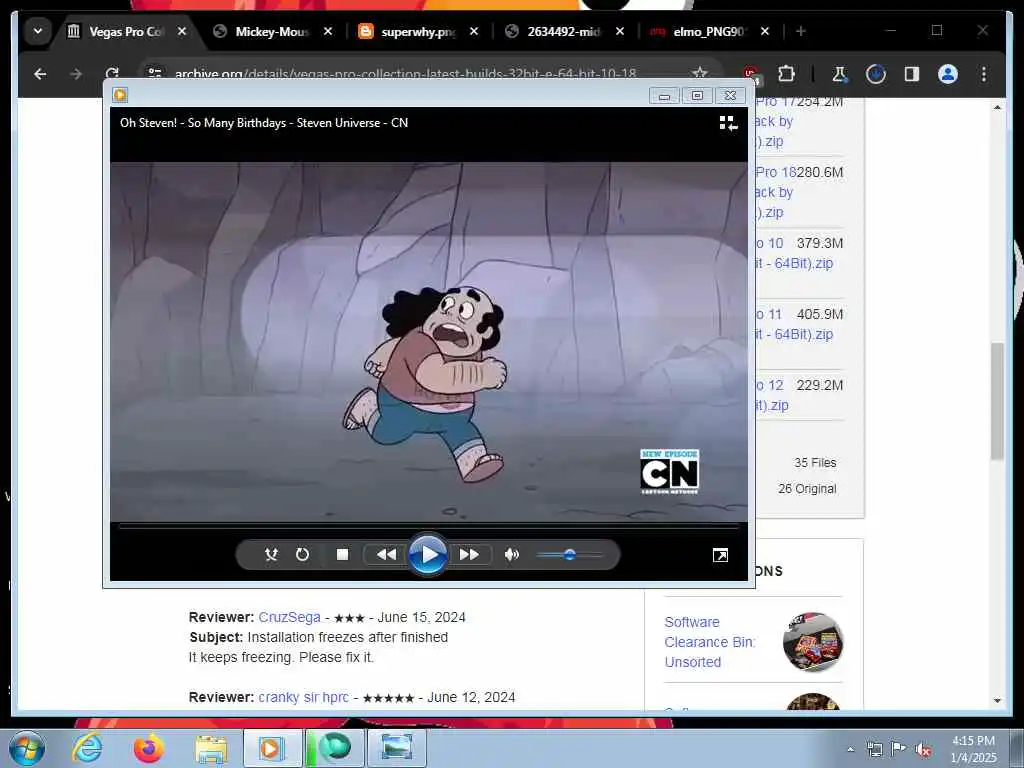Select Windows Media Player taskbar button
The width and height of the screenshot is (1024, 768).
coord(272,748)
